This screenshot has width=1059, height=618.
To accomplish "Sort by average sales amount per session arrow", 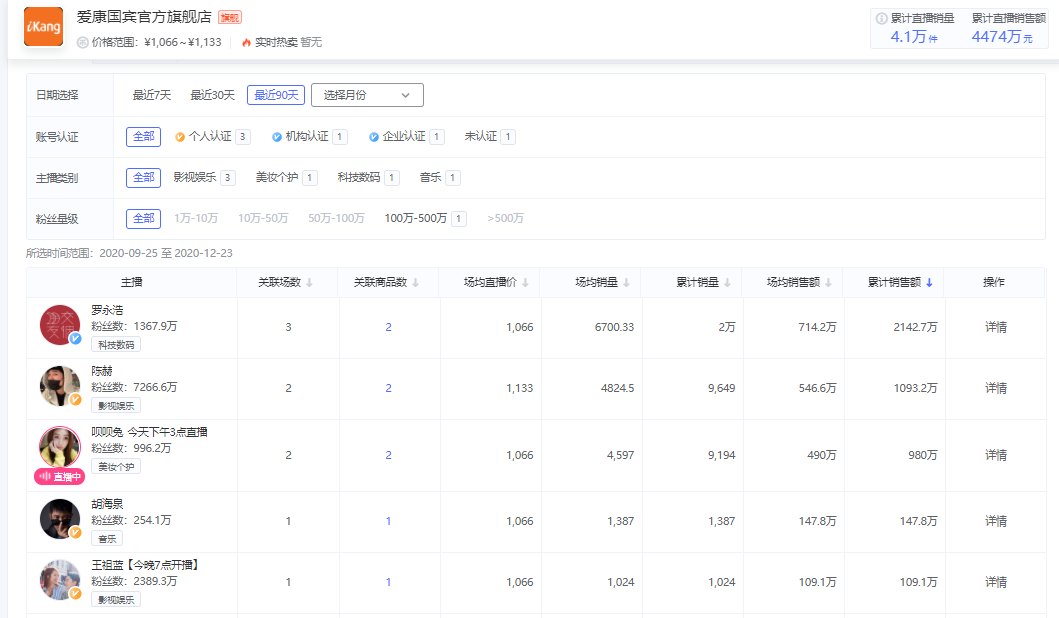I will (x=828, y=282).
